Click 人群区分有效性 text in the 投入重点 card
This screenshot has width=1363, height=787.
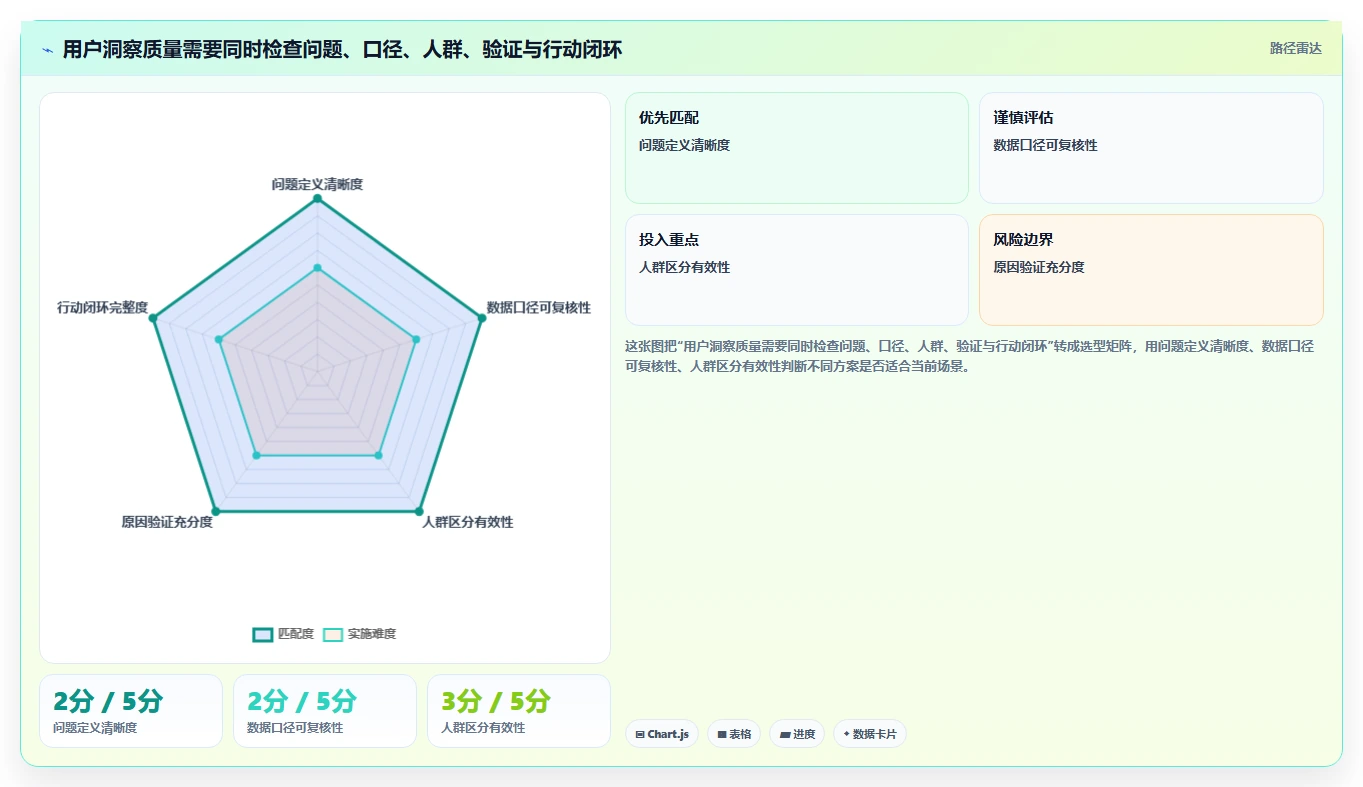(x=684, y=267)
